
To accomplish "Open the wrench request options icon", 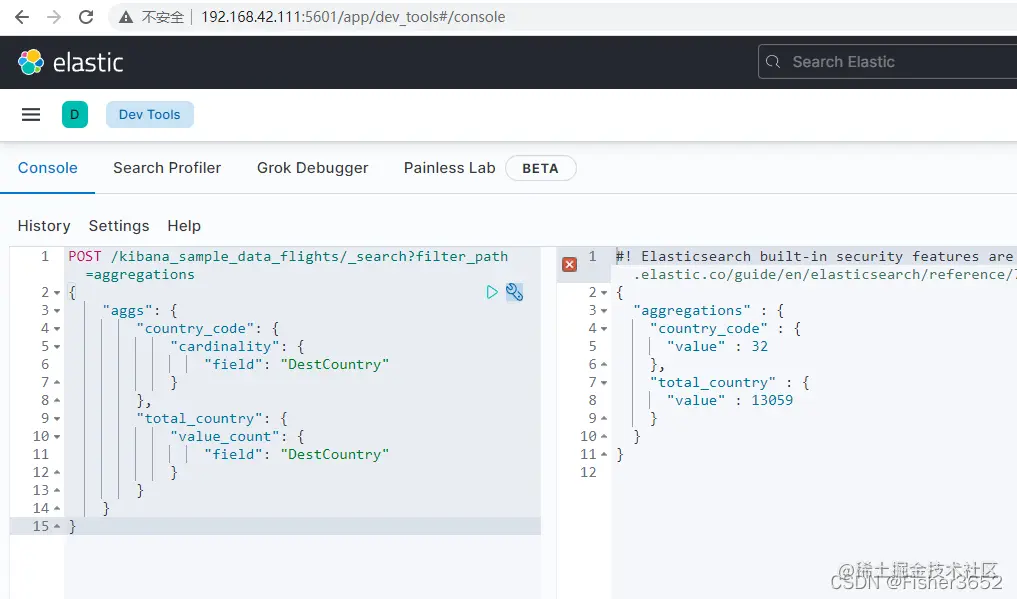I will tap(514, 292).
